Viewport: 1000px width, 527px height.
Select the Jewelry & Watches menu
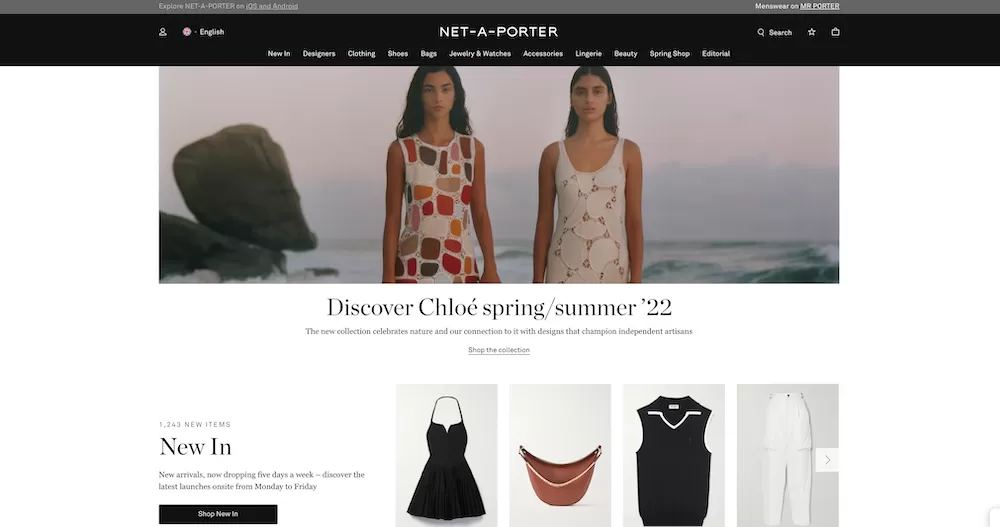pyautogui.click(x=480, y=54)
